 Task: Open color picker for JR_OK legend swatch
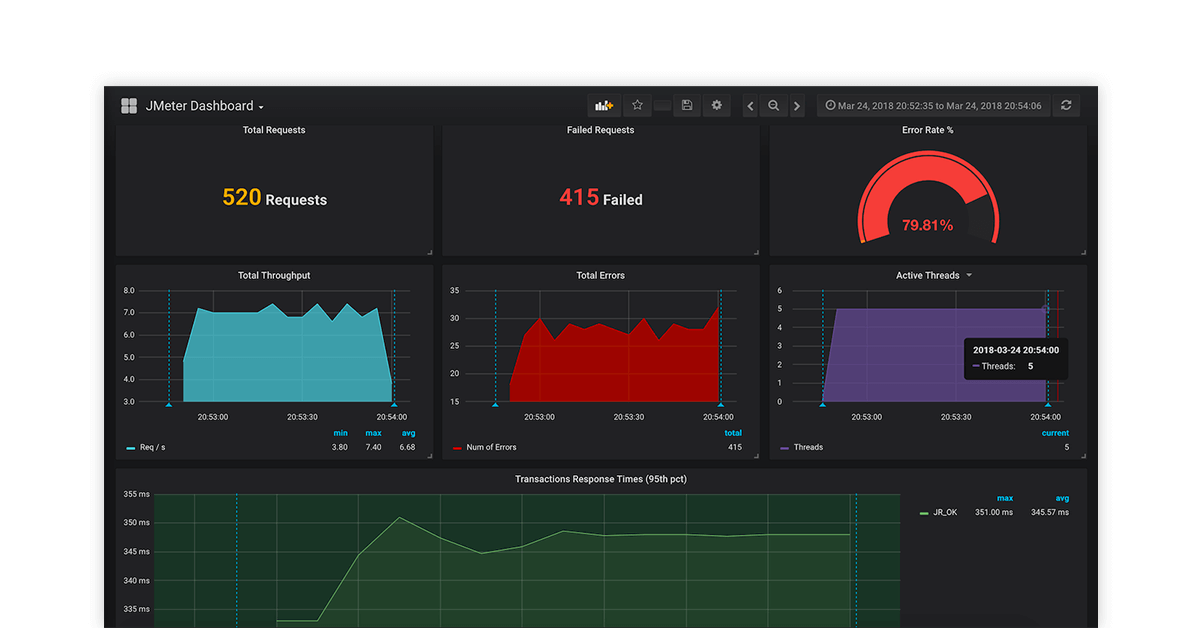tap(924, 513)
